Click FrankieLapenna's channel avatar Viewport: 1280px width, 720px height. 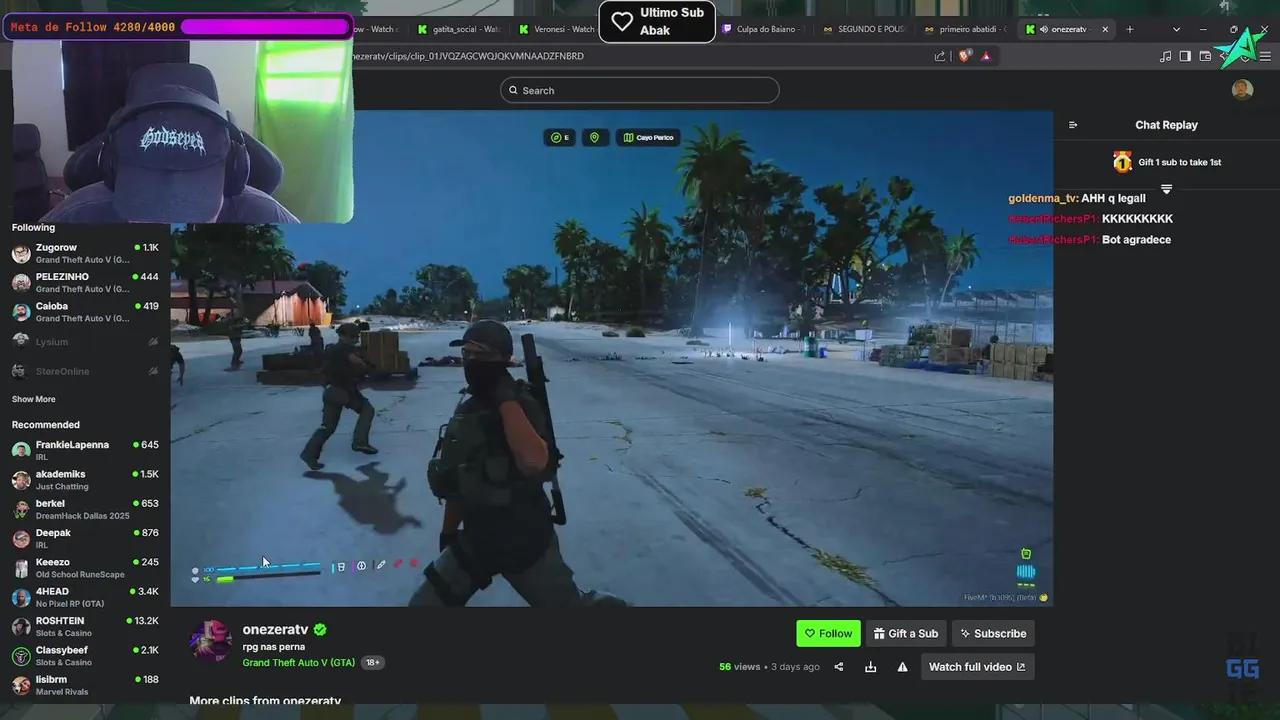click(21, 450)
